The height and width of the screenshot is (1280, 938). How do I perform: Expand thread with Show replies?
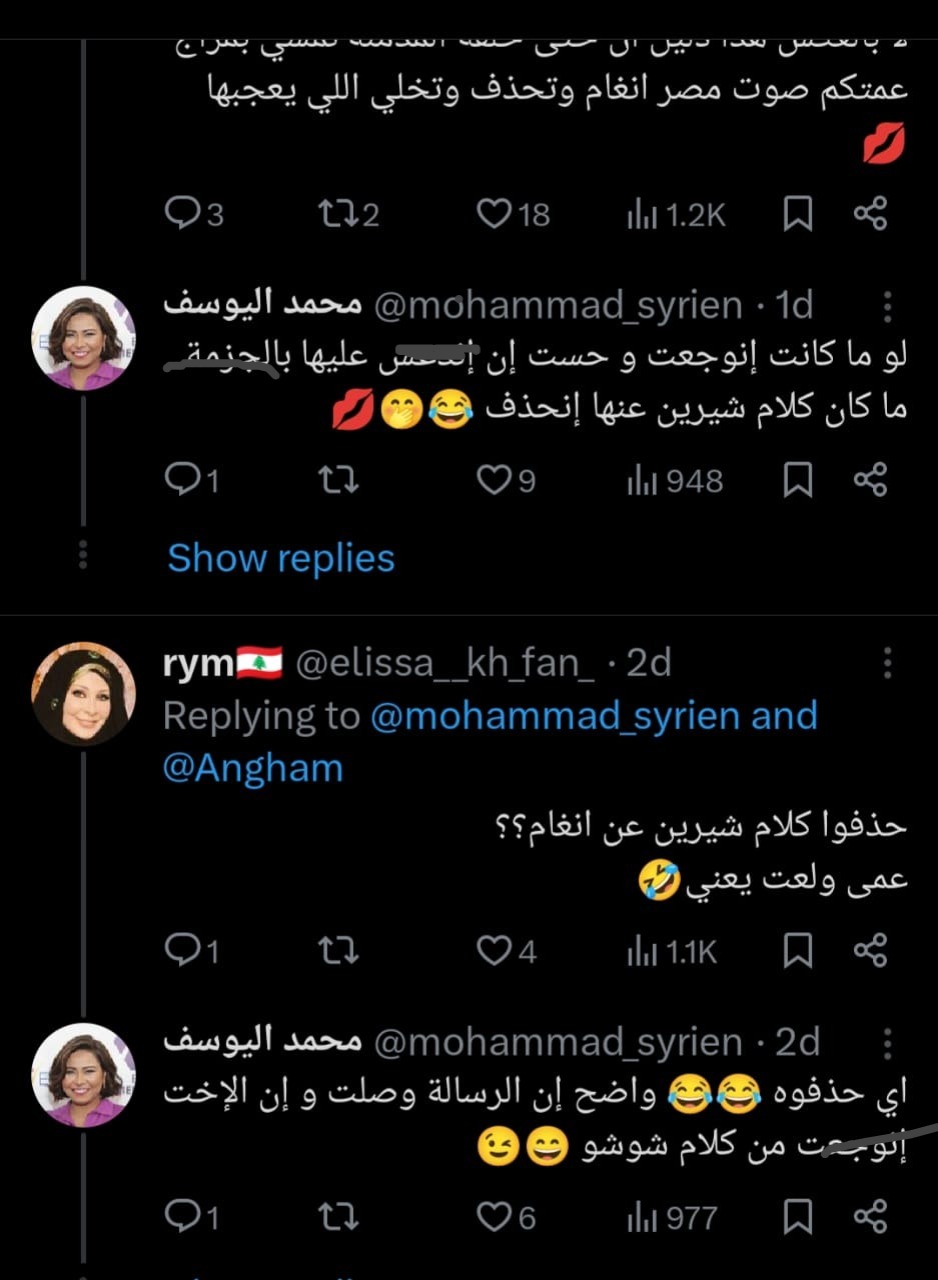pyautogui.click(x=281, y=558)
